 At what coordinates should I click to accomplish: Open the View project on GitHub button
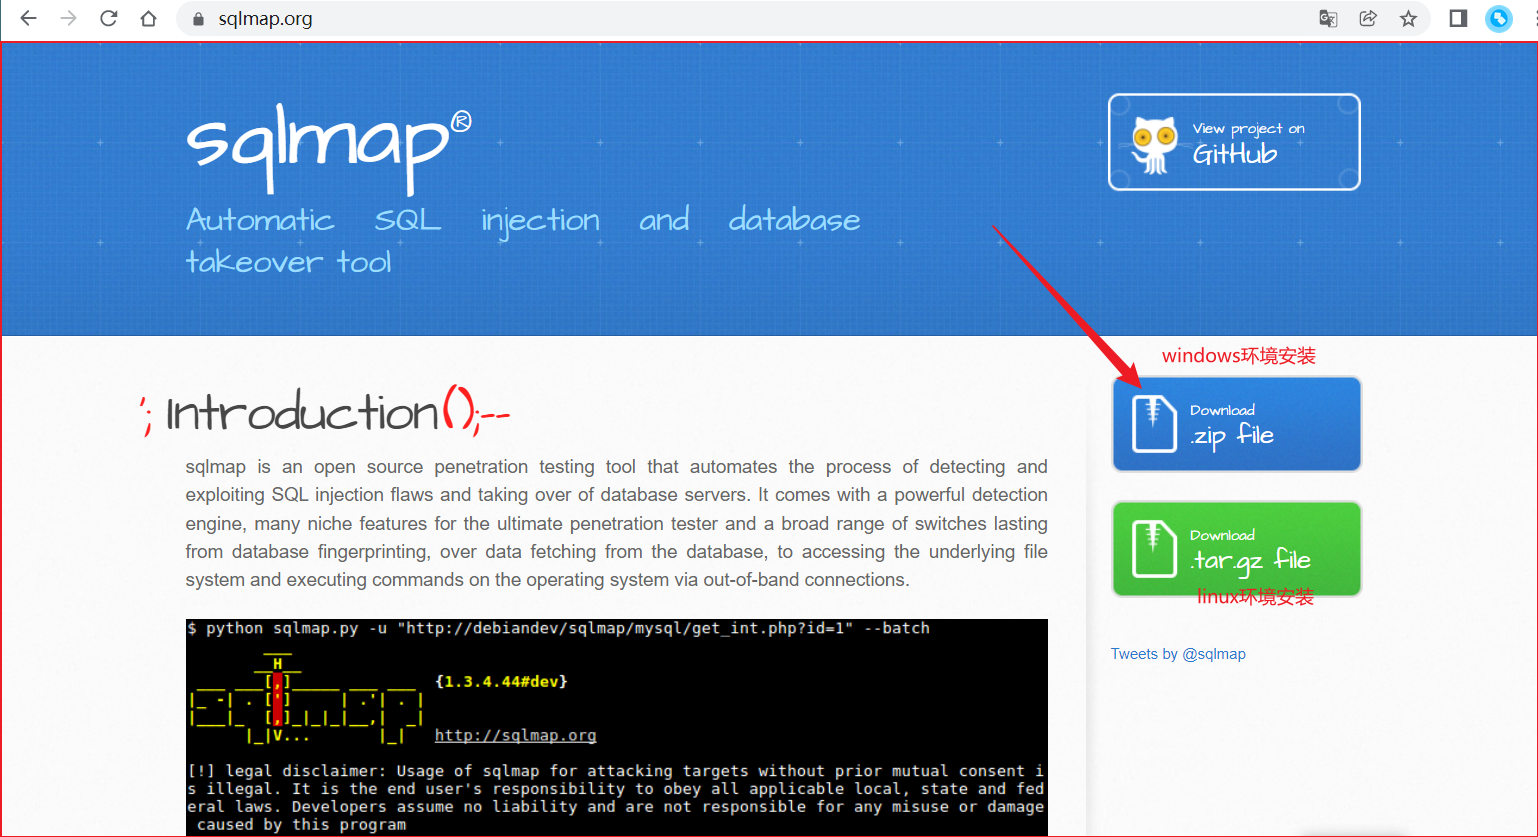coord(1233,141)
